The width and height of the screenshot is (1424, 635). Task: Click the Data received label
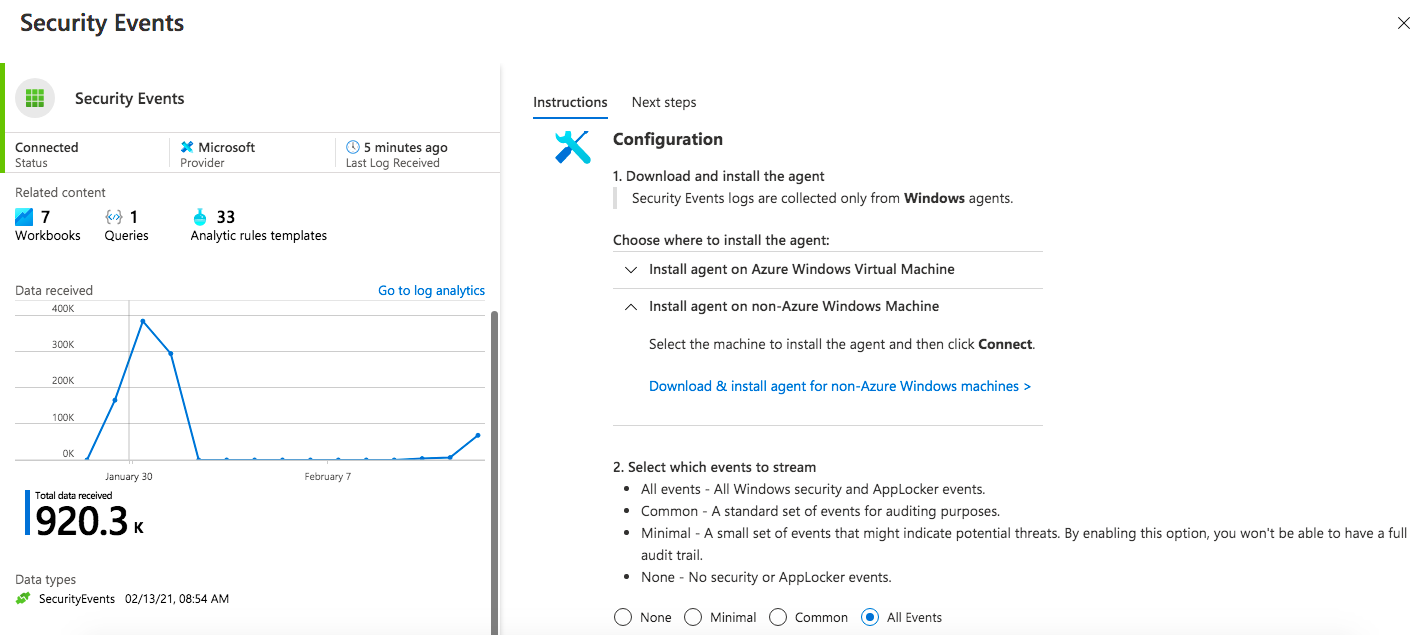tap(54, 290)
